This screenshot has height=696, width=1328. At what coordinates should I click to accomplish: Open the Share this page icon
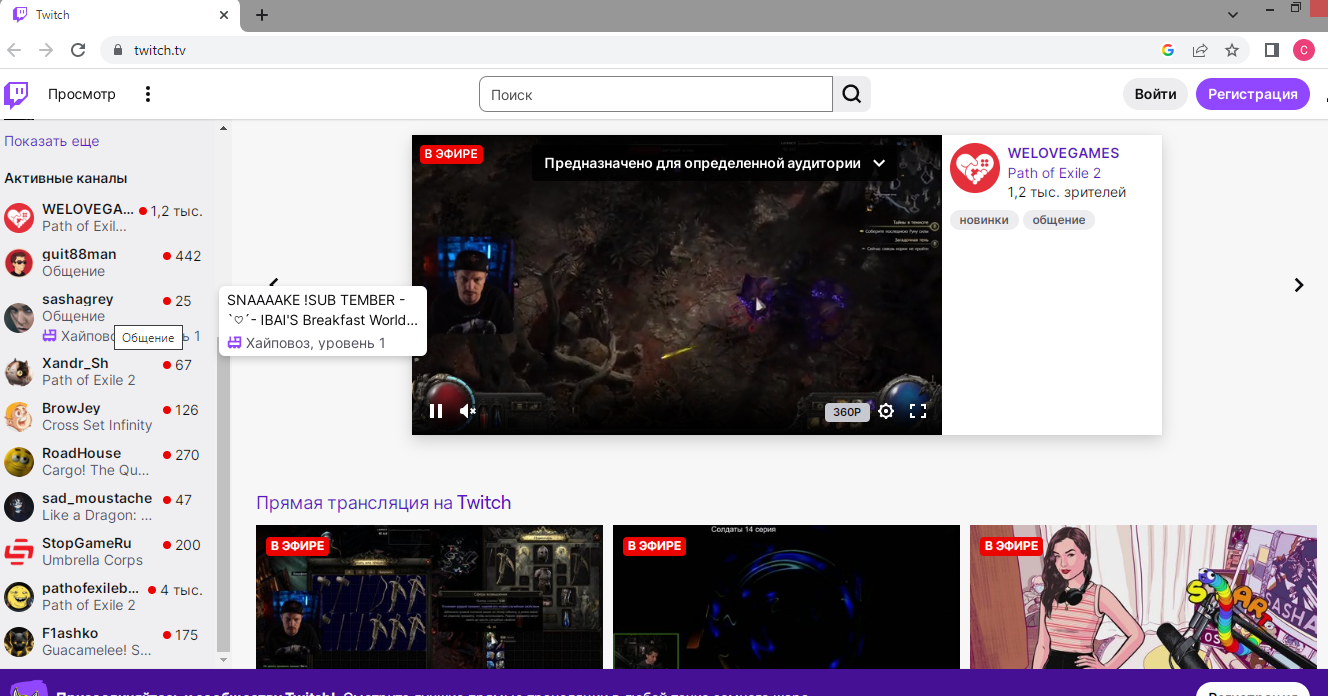click(1200, 50)
